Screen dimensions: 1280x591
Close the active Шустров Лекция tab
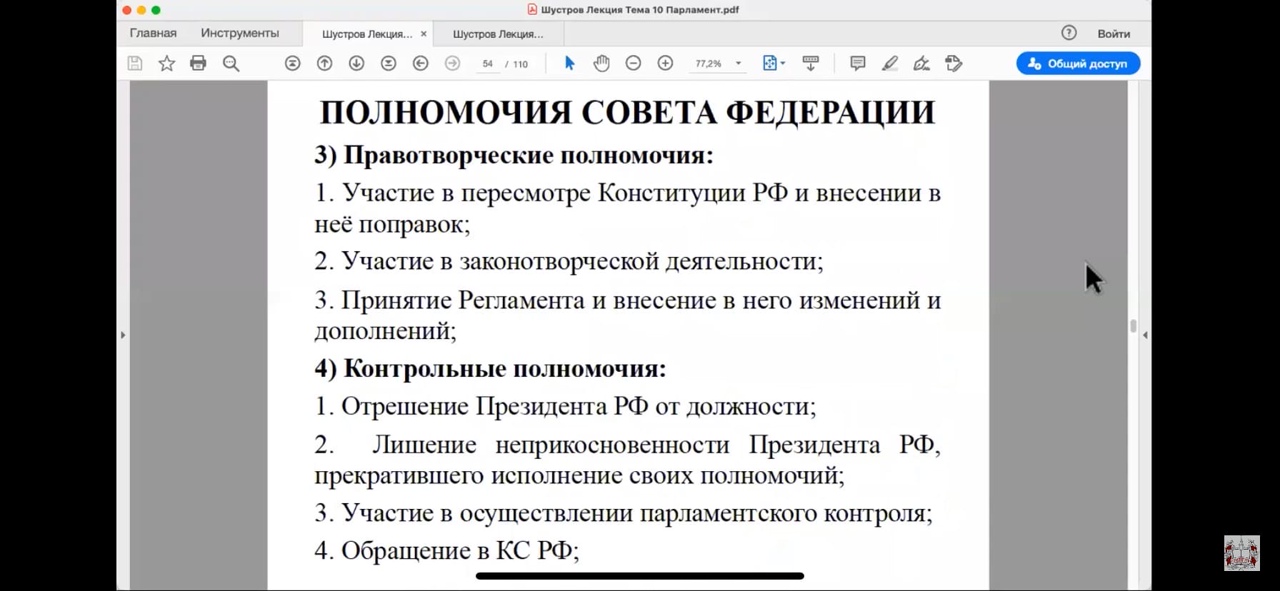click(x=424, y=34)
